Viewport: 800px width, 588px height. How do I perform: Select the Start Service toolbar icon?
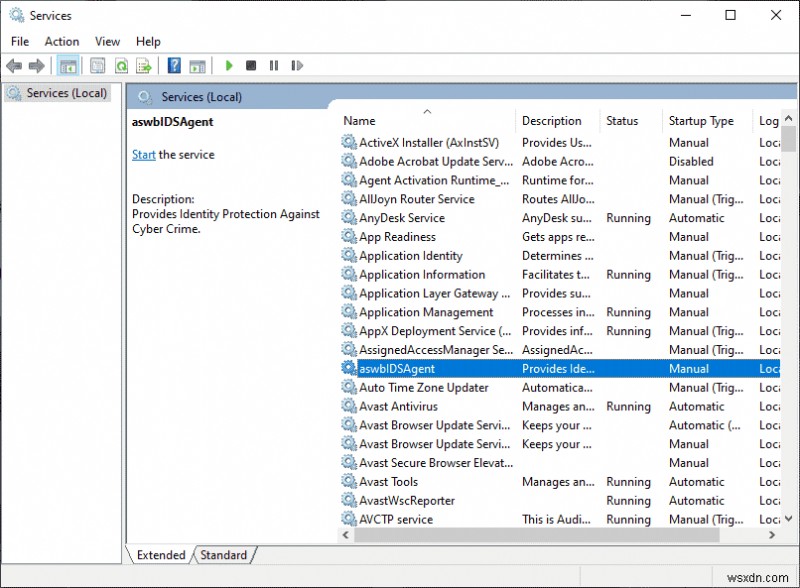point(229,66)
